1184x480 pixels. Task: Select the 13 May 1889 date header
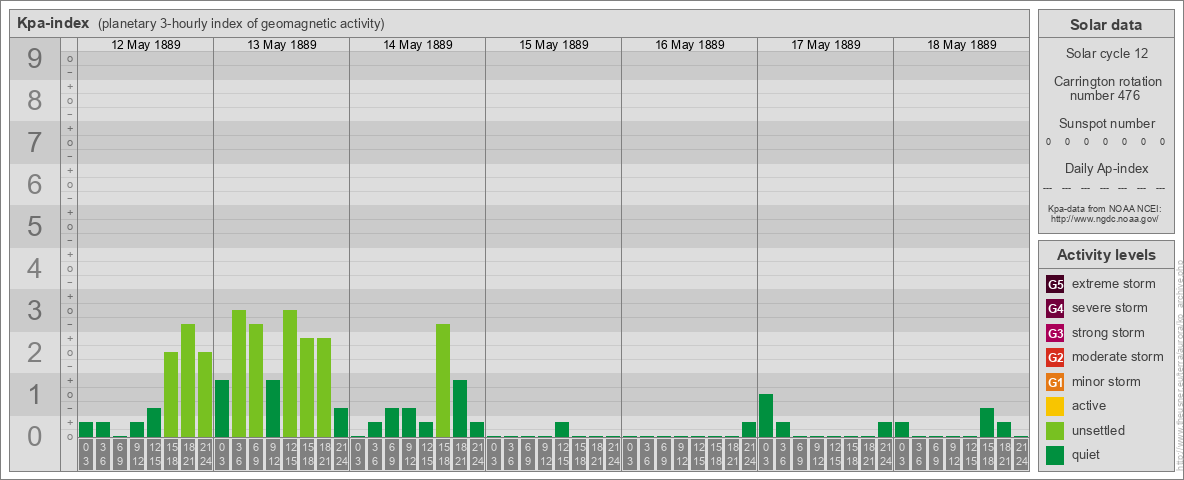(x=282, y=45)
